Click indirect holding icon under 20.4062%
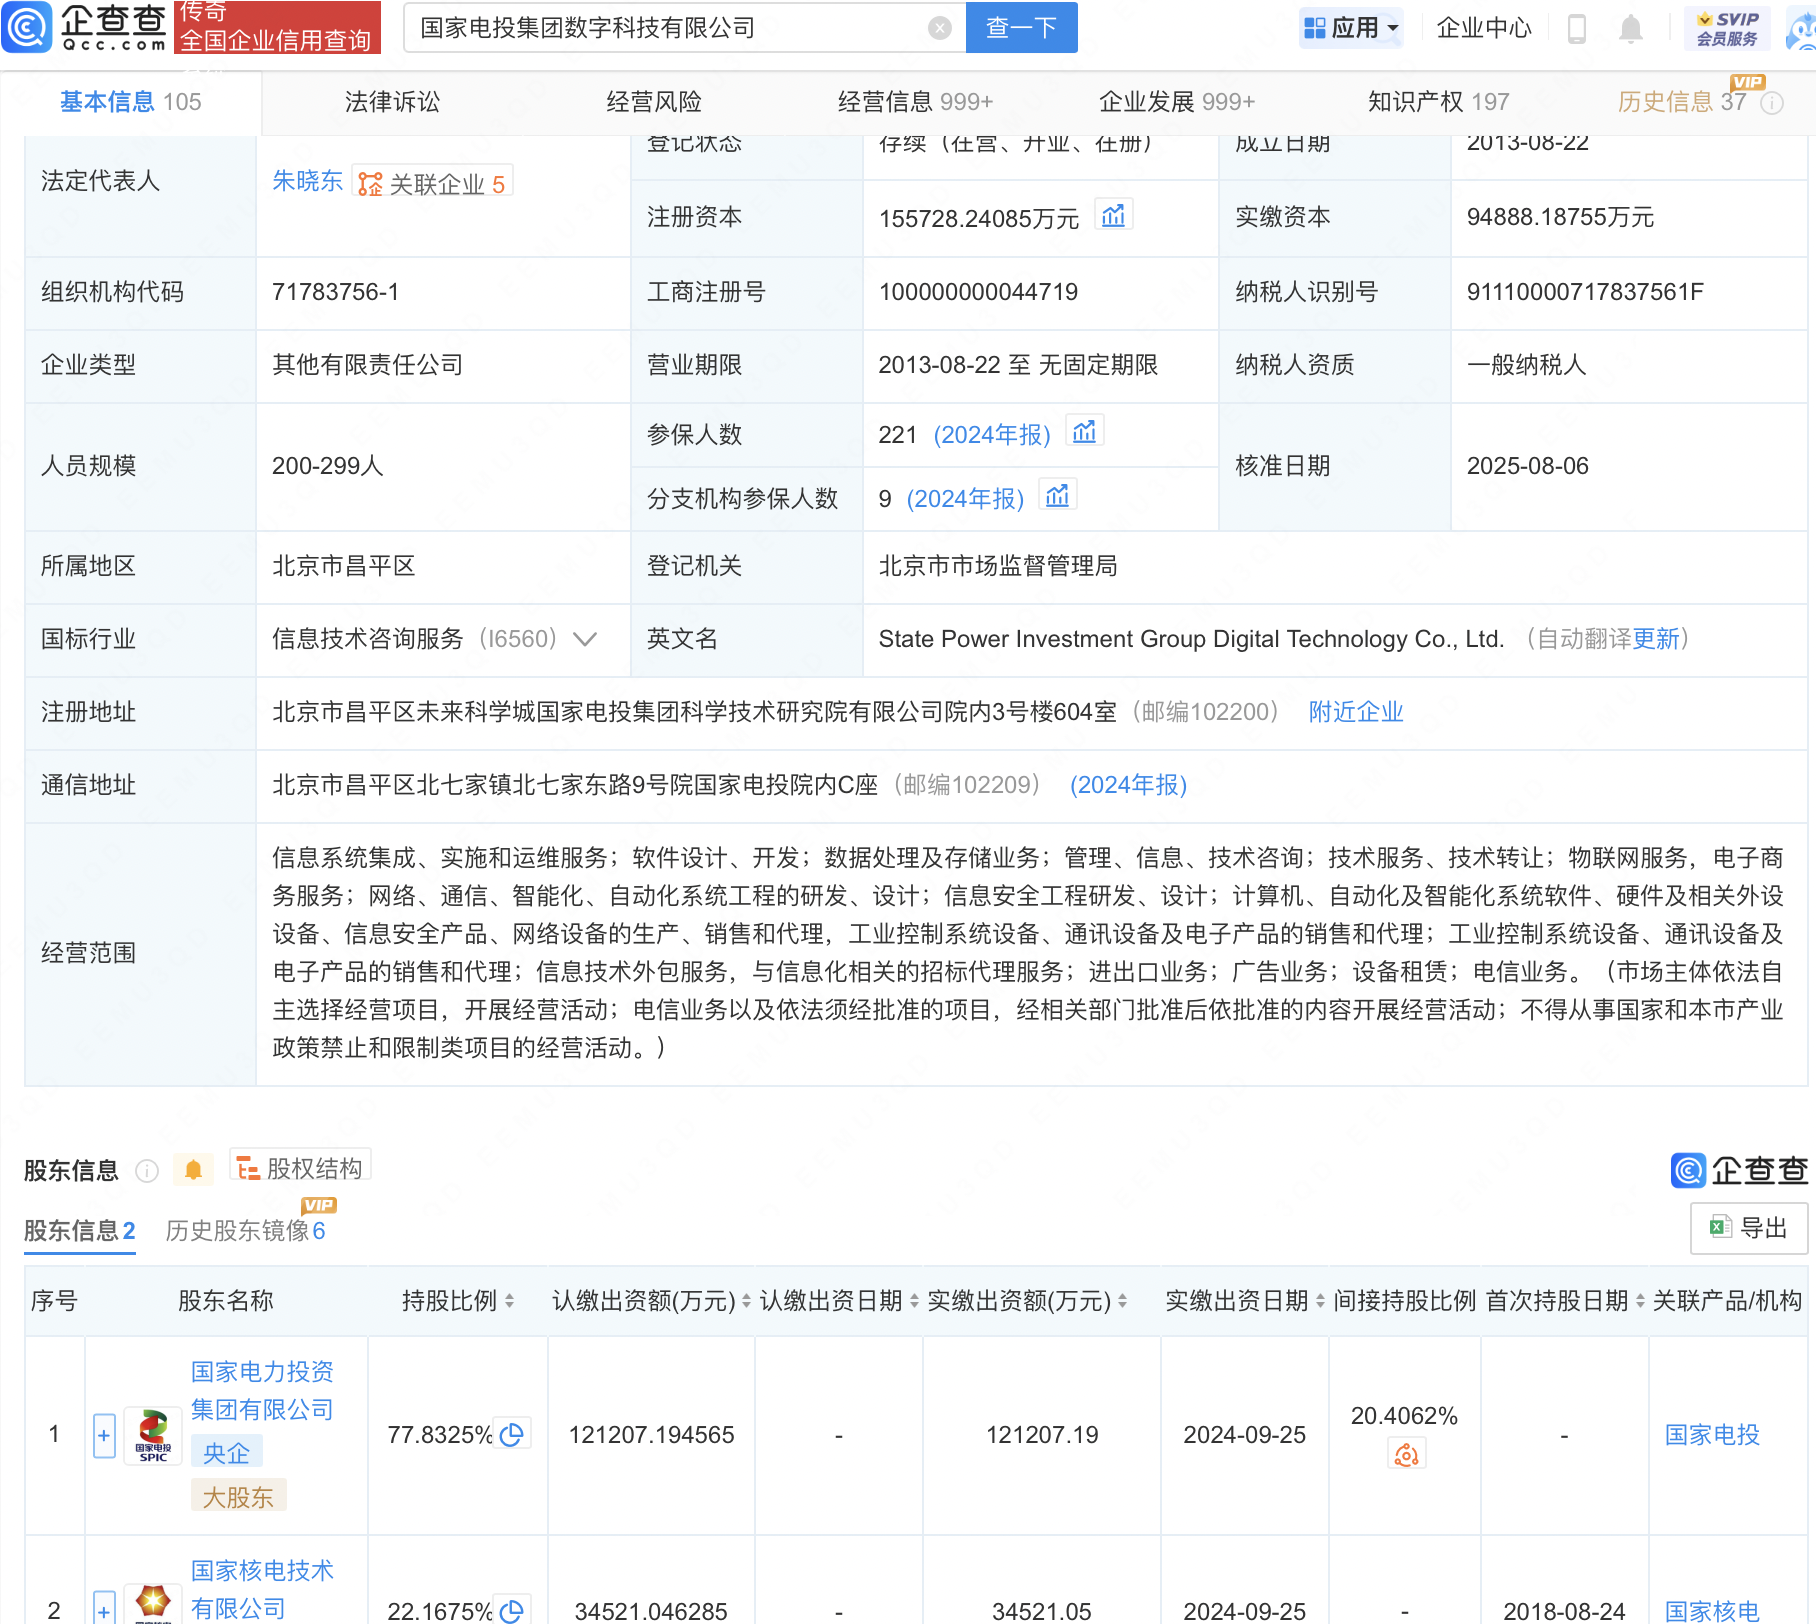This screenshot has height=1624, width=1816. point(1407,1454)
